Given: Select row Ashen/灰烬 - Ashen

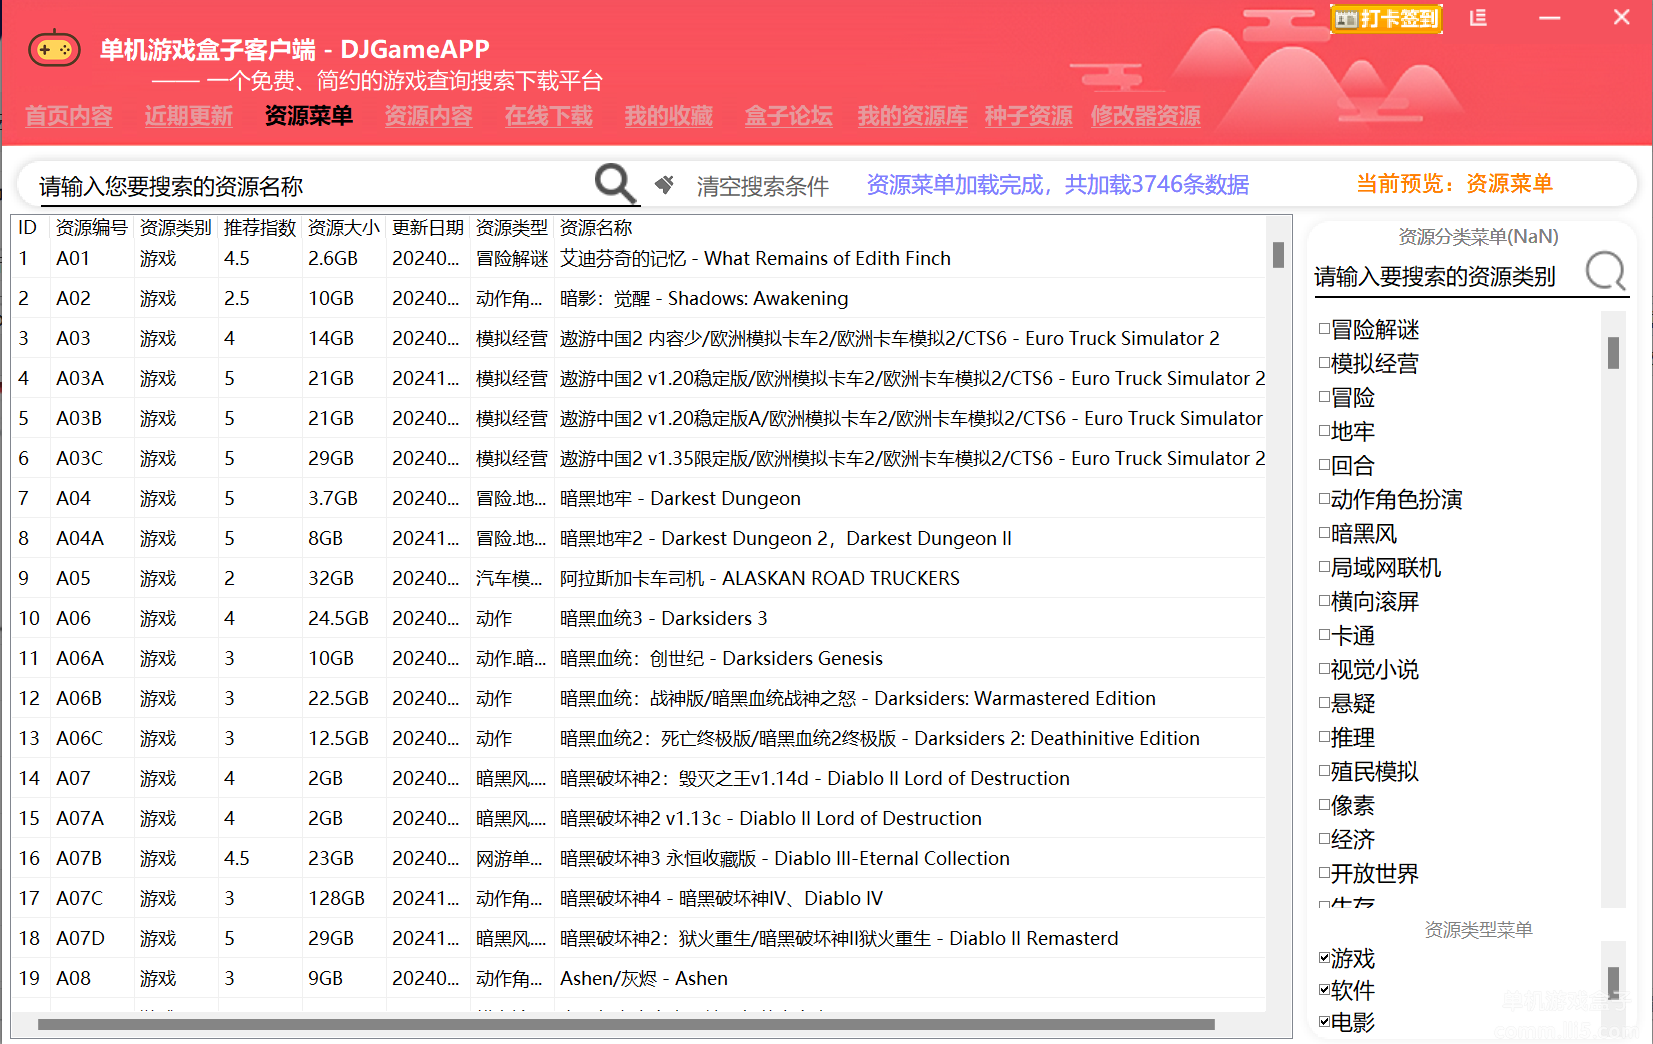Looking at the screenshot, I should pos(640,978).
